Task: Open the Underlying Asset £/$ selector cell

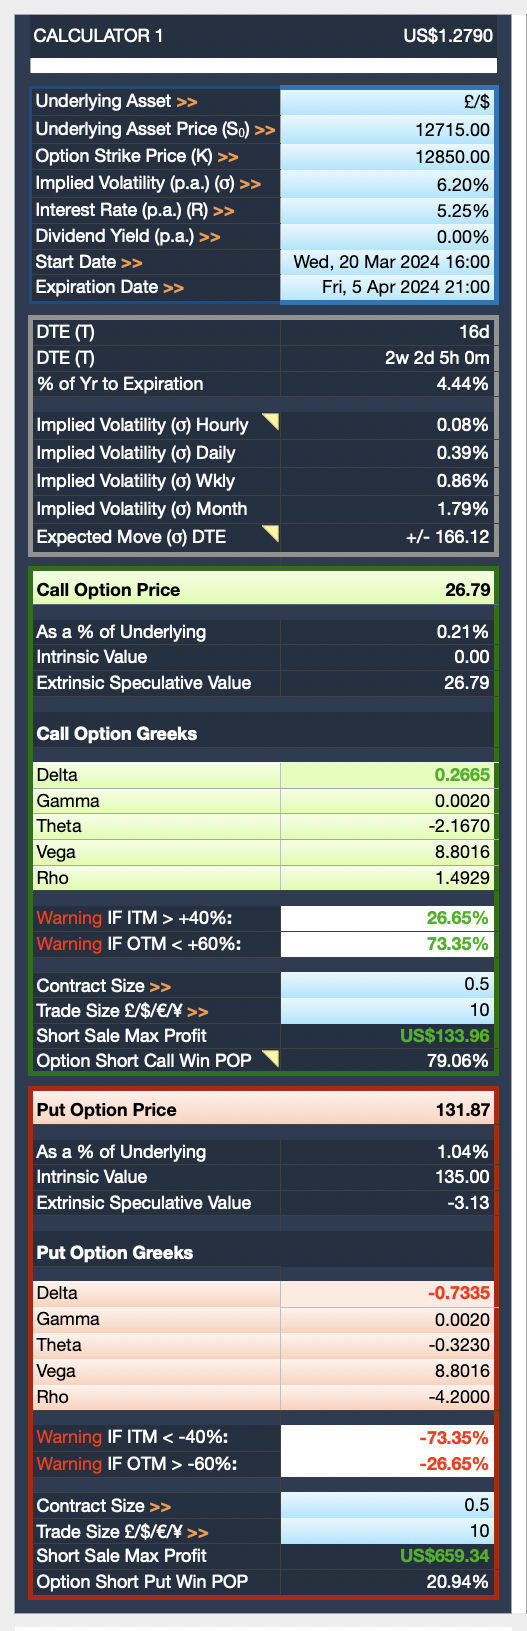Action: click(x=386, y=102)
